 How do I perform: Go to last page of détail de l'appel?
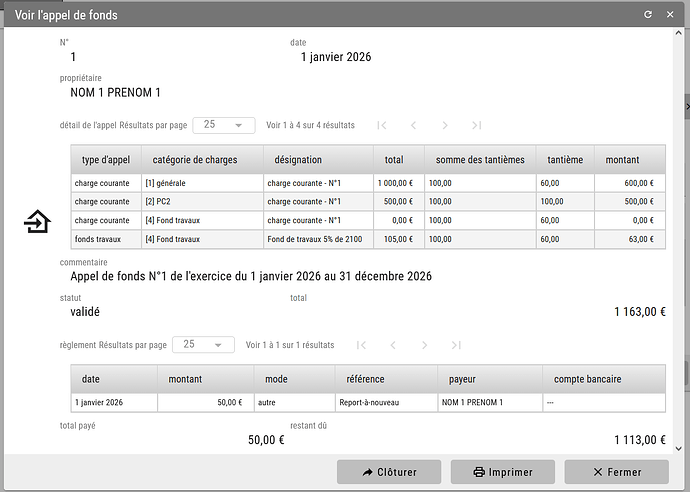pos(477,125)
